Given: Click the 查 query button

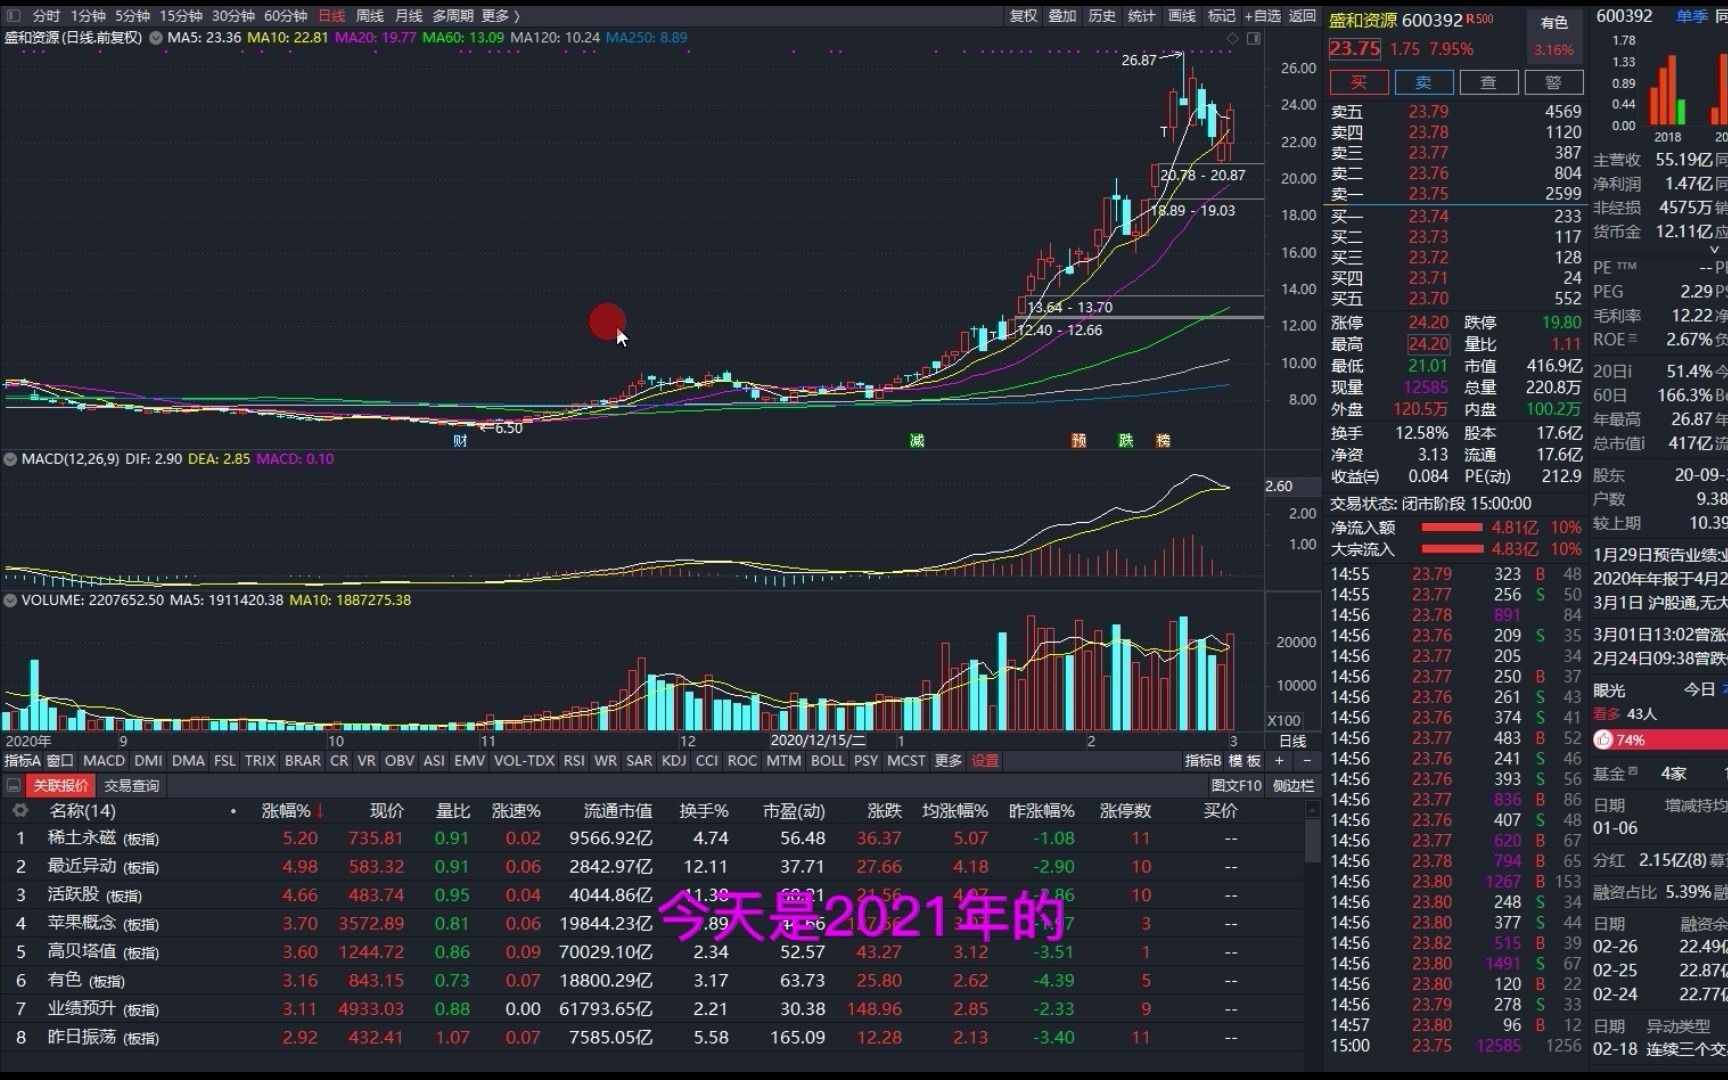Looking at the screenshot, I should point(1488,82).
